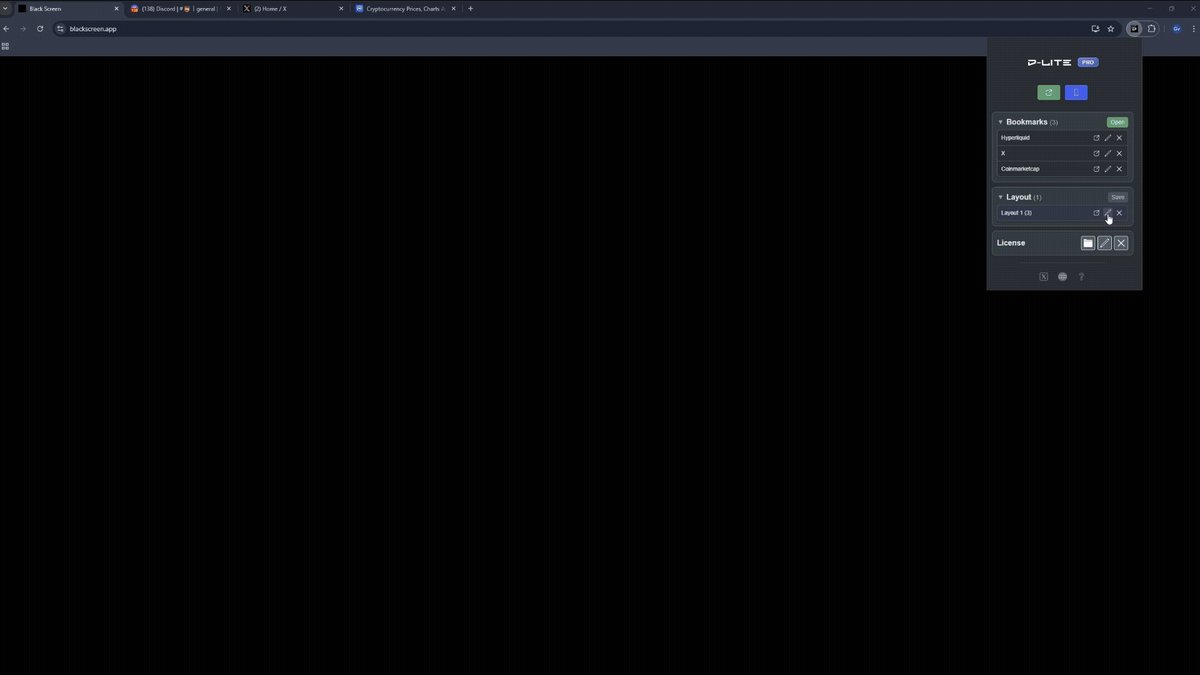Click the PRO badge
1200x675 pixels.
pos(1088,62)
